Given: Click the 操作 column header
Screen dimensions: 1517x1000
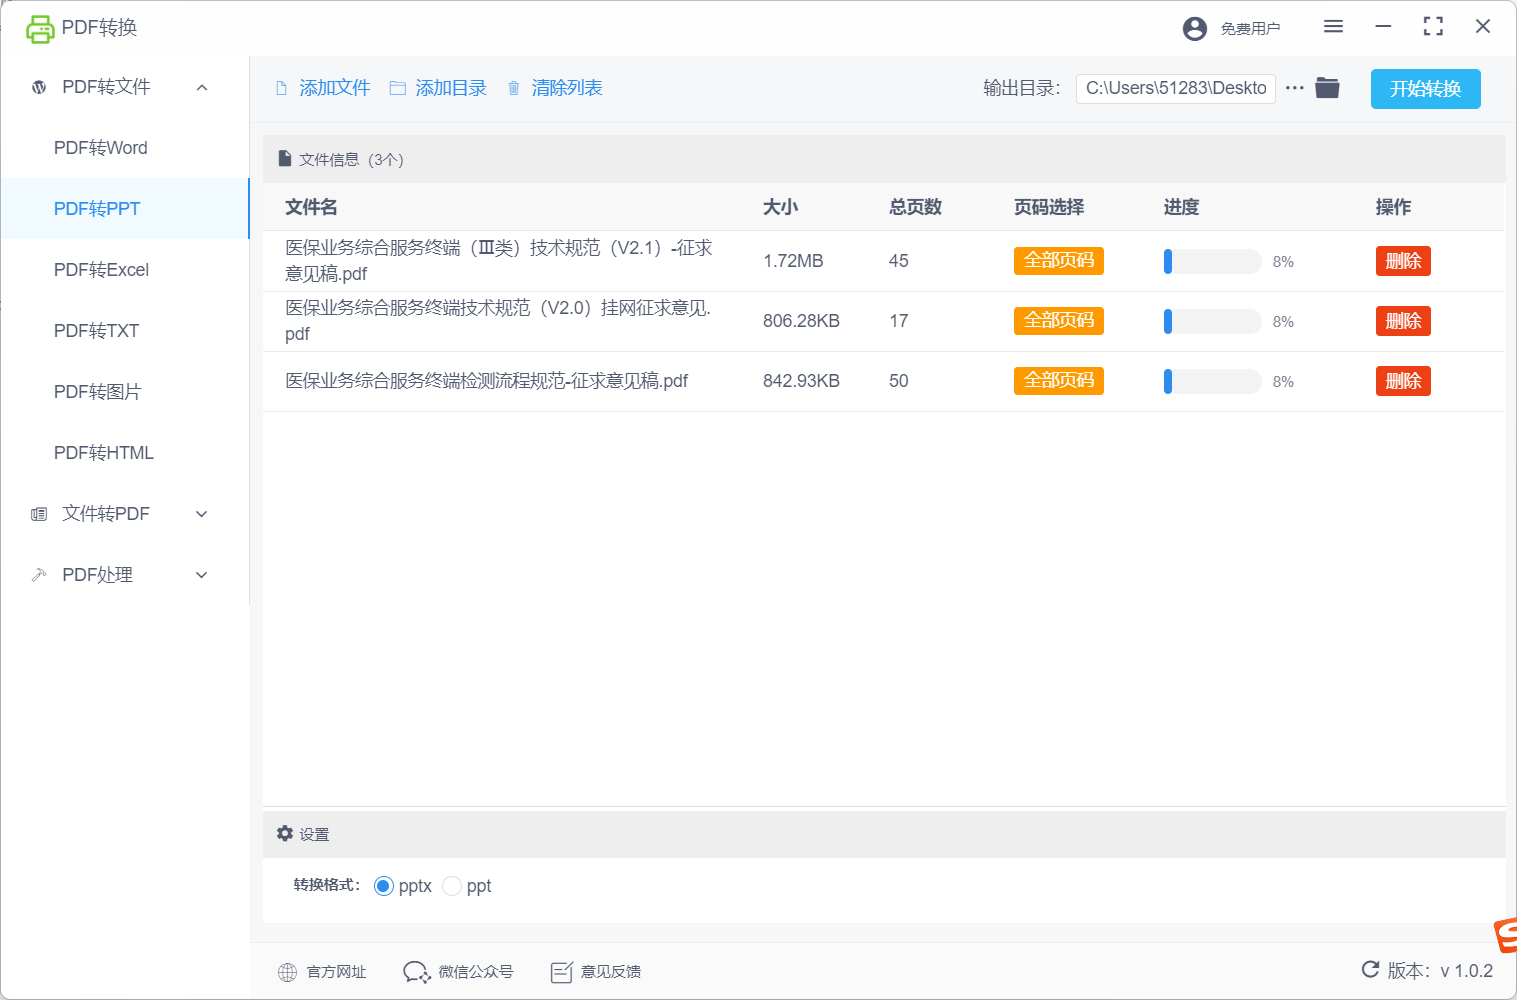Looking at the screenshot, I should click(x=1393, y=207).
